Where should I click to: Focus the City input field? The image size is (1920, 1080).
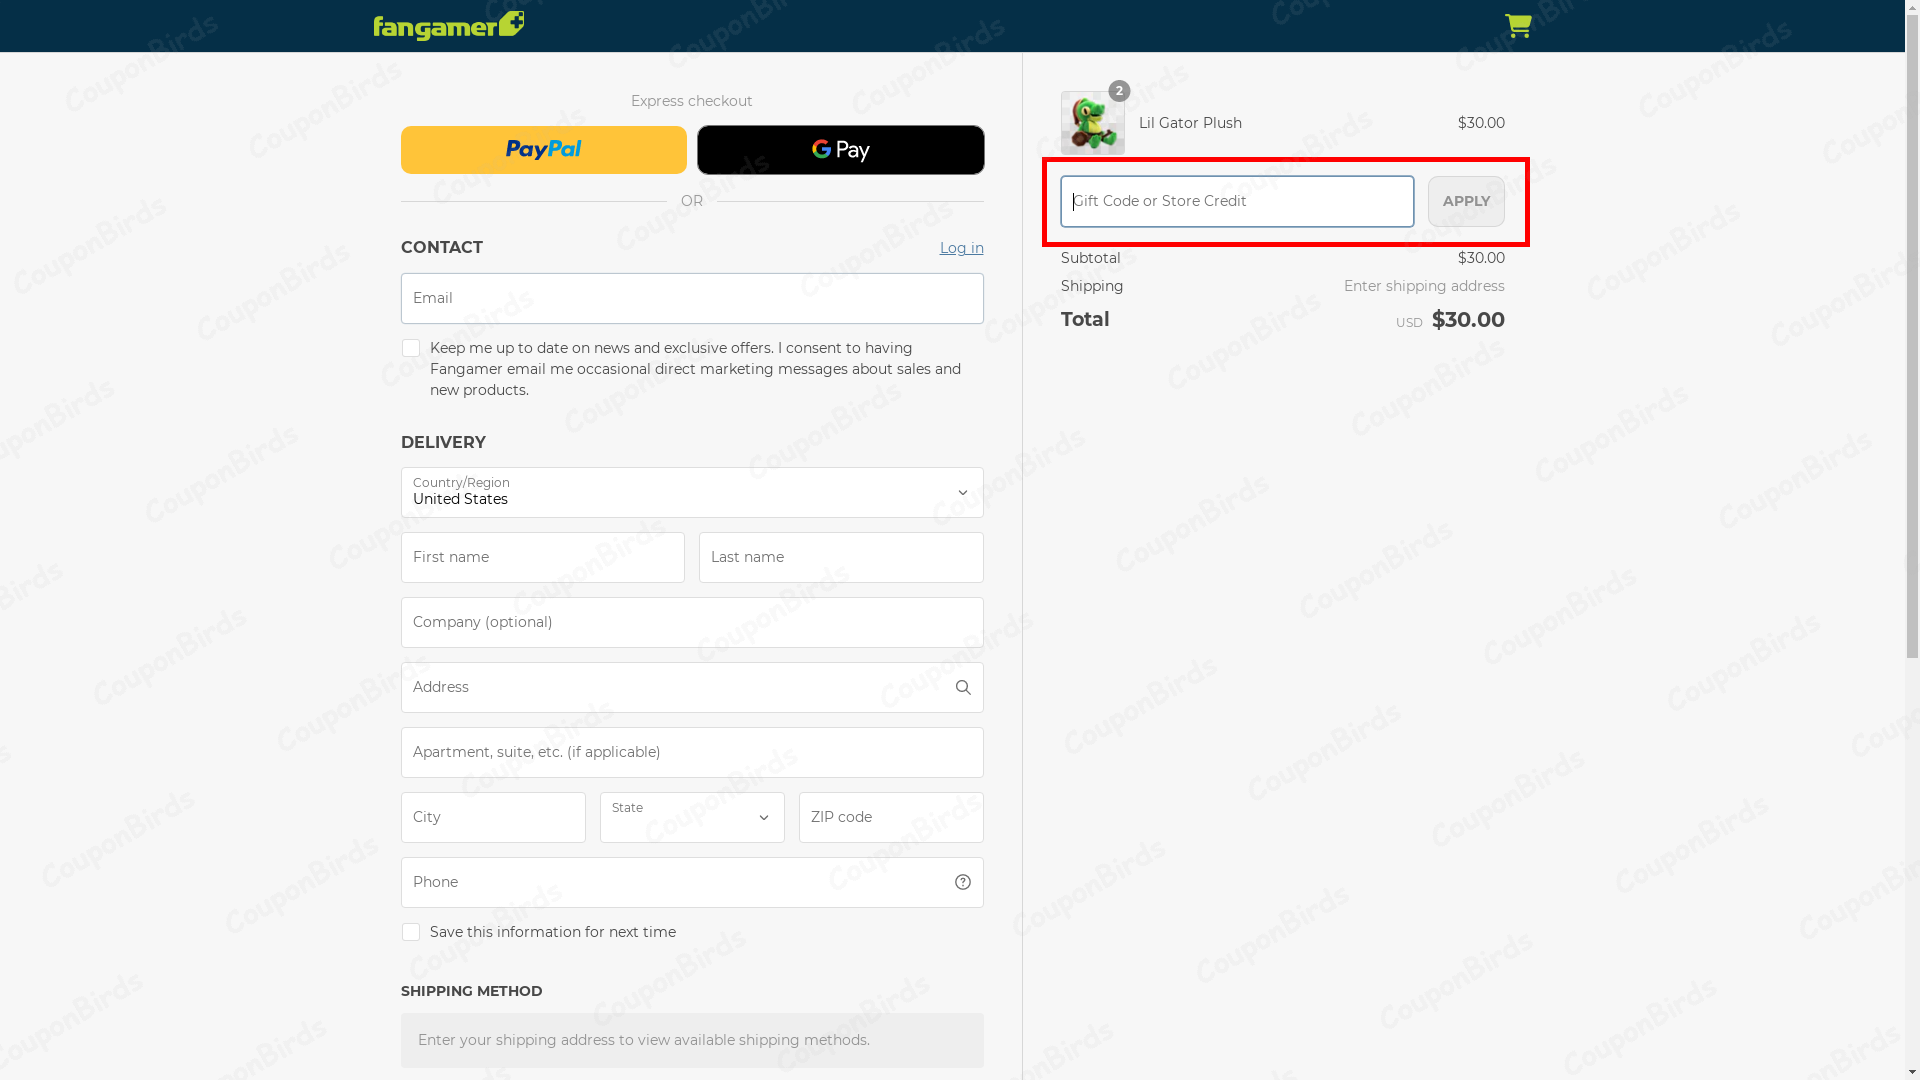coord(493,818)
